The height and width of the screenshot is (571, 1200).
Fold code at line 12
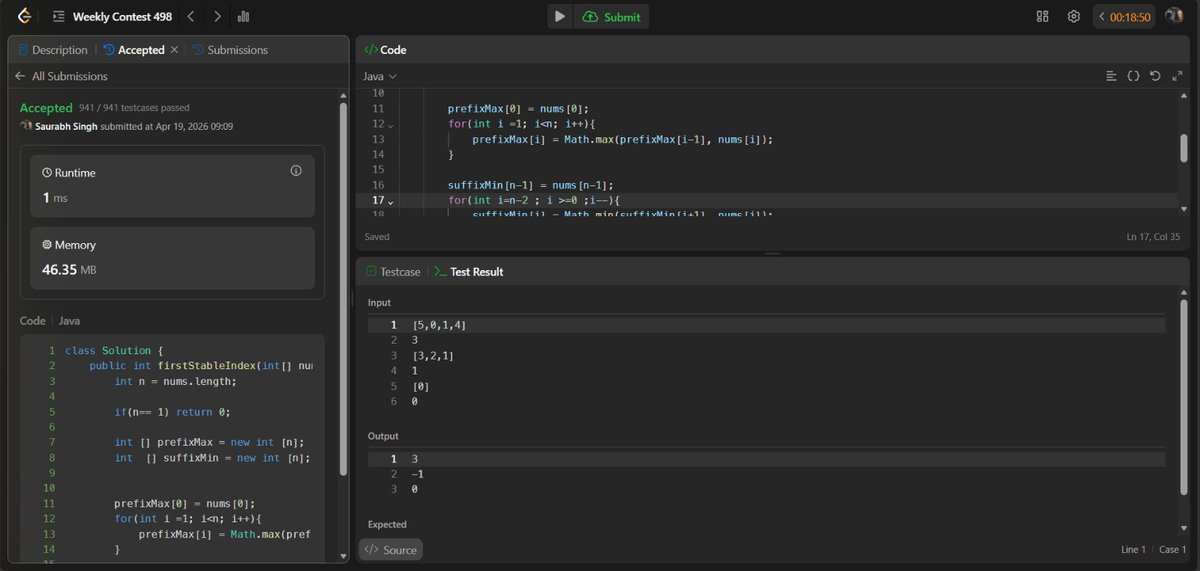coord(390,125)
